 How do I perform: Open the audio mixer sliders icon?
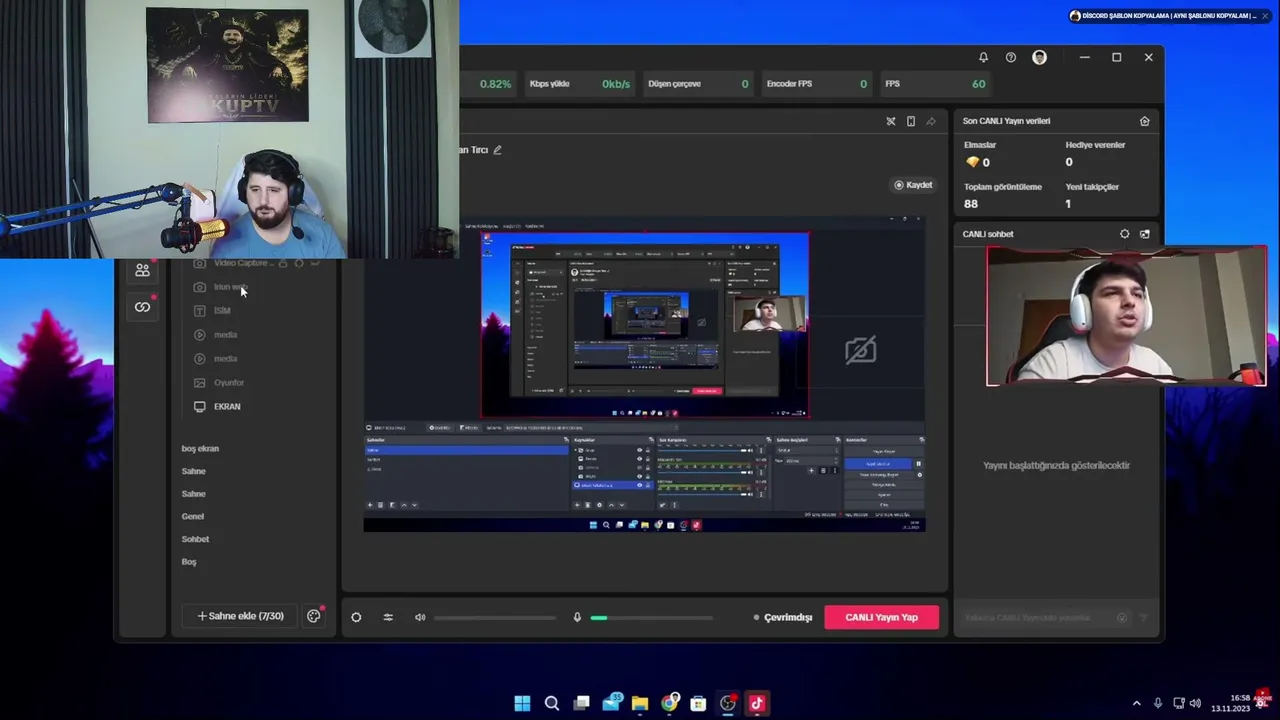pos(388,617)
